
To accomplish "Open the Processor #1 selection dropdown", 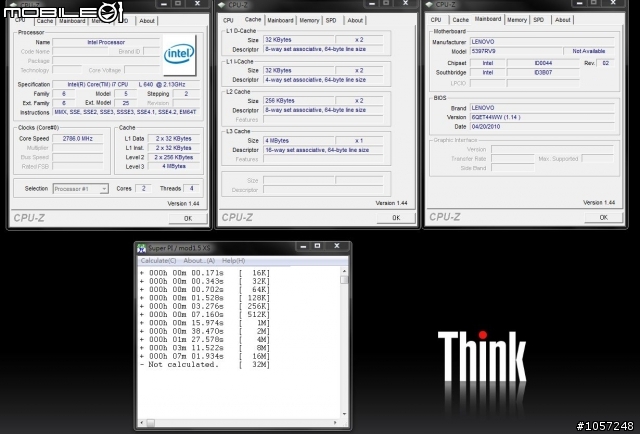I will [81, 189].
